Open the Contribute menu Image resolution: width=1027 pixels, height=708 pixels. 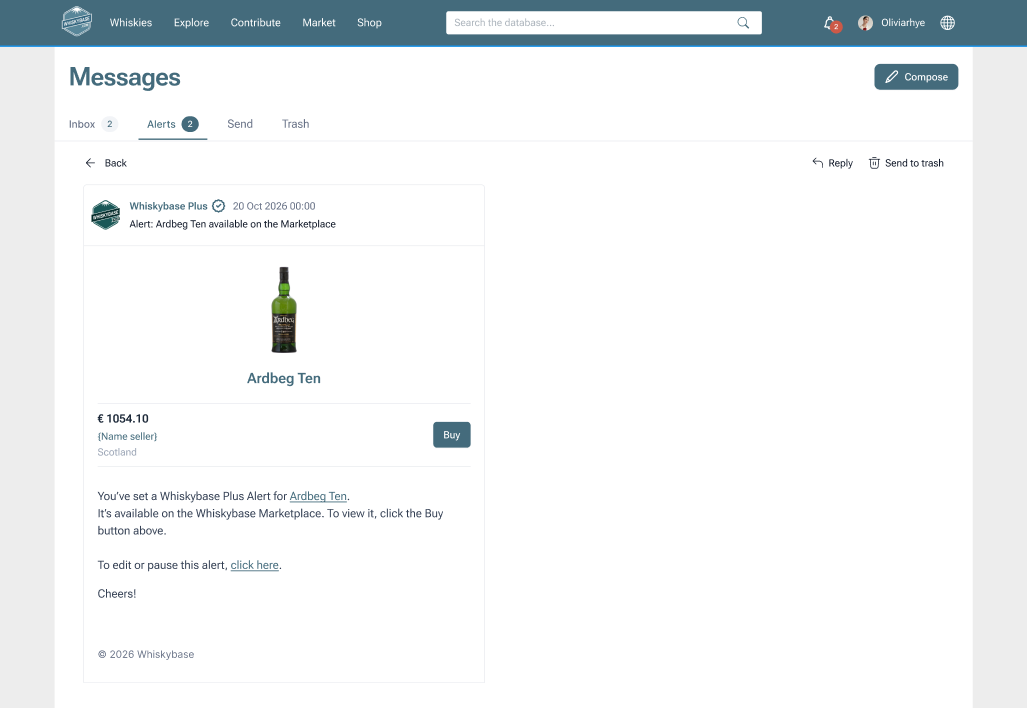click(255, 22)
